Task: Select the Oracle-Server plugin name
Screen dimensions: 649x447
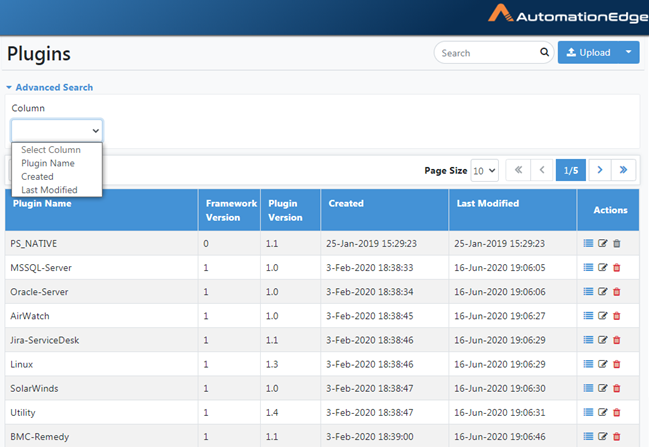Action: [x=39, y=292]
